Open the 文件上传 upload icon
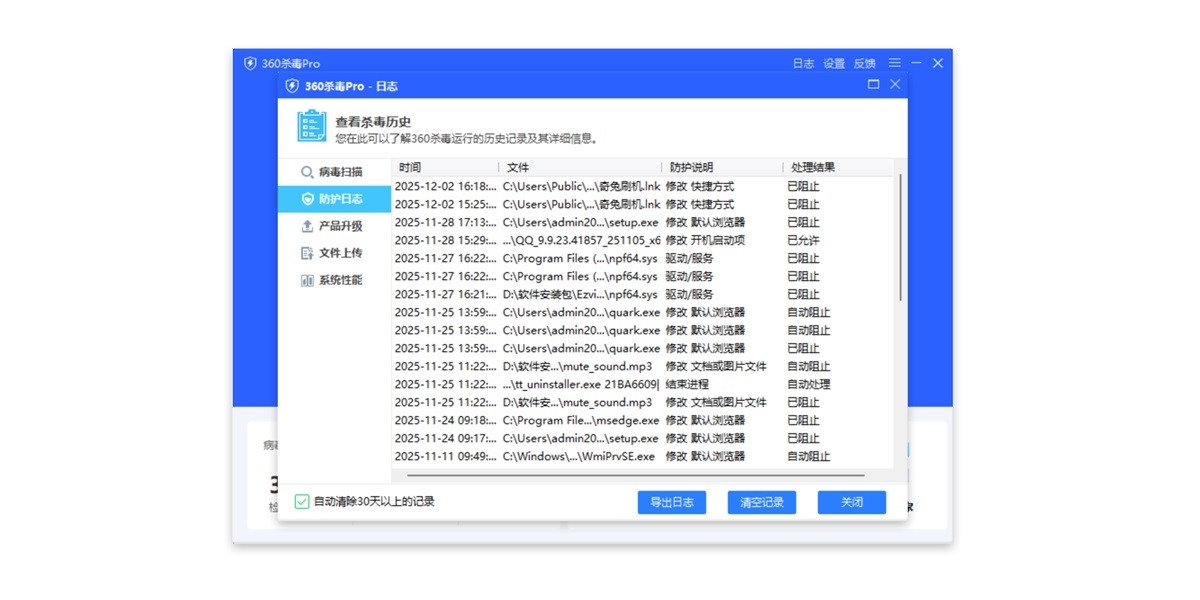Image resolution: width=1200 pixels, height=600 pixels. 308,253
